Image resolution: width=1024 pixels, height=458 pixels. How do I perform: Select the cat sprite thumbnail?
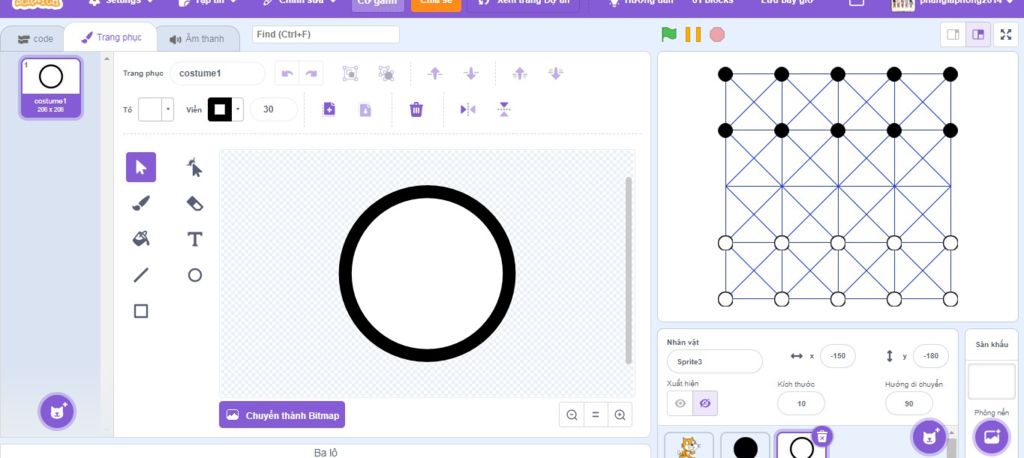[x=690, y=446]
